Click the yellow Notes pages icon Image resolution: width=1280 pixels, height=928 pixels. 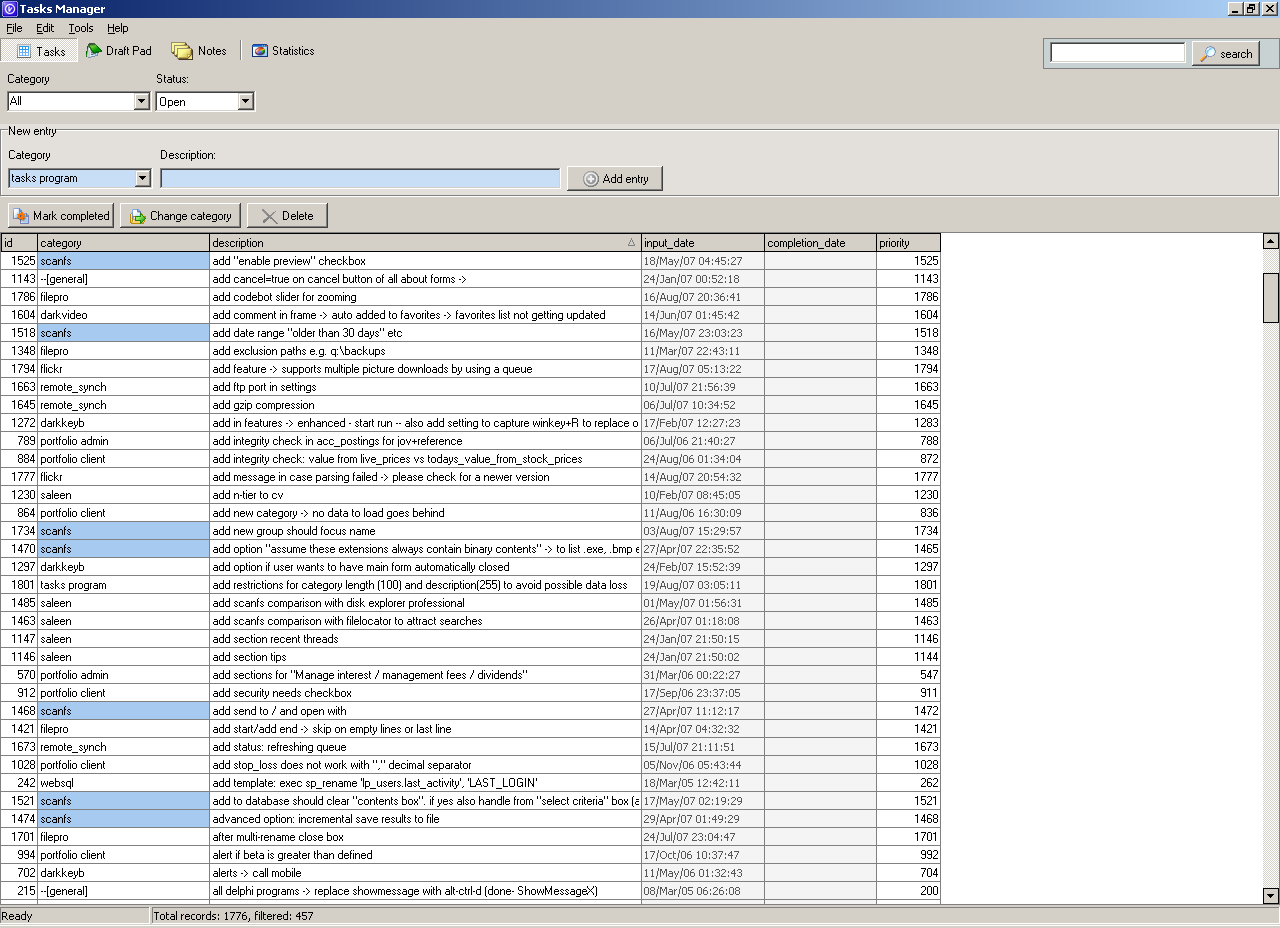180,50
